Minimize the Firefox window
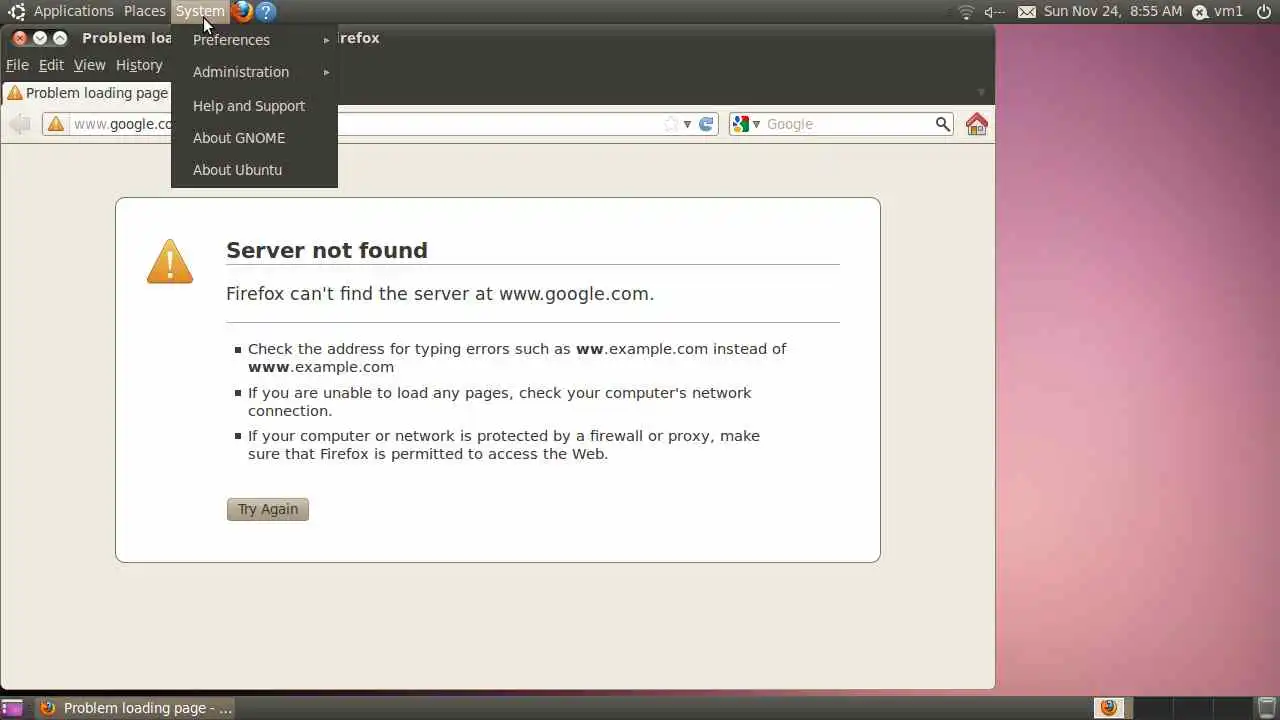Screen dimensions: 1280x720 tap(40, 38)
